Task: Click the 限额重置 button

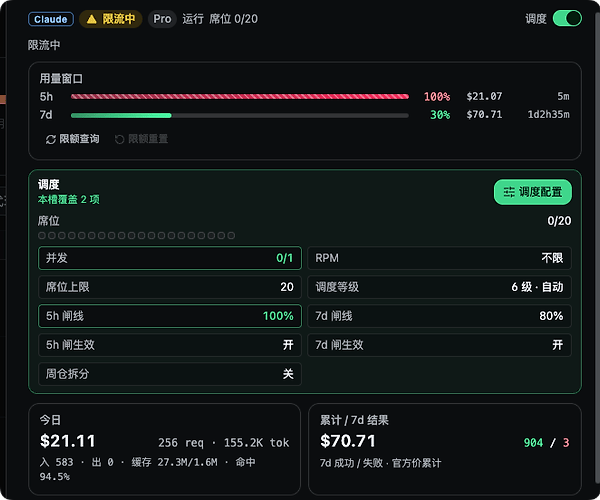Action: point(141,139)
